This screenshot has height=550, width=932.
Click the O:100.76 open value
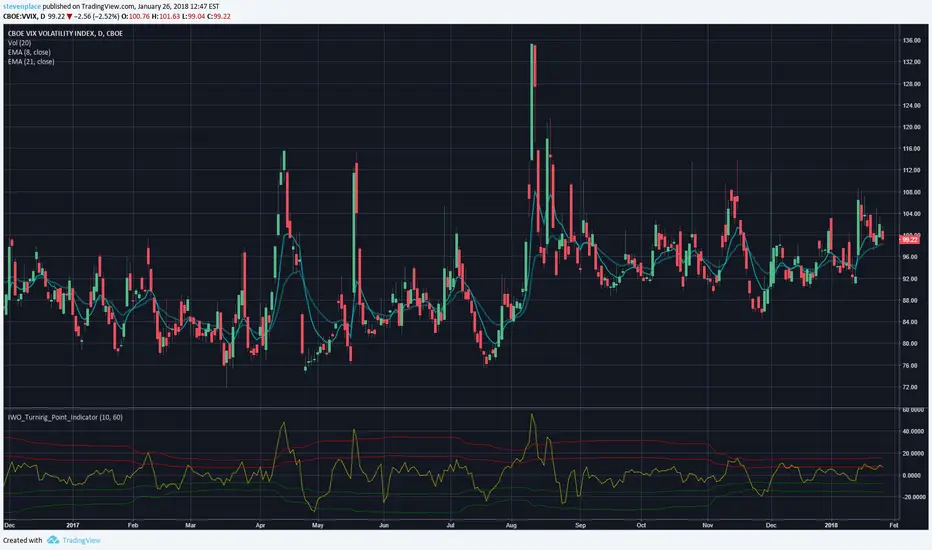coord(136,16)
